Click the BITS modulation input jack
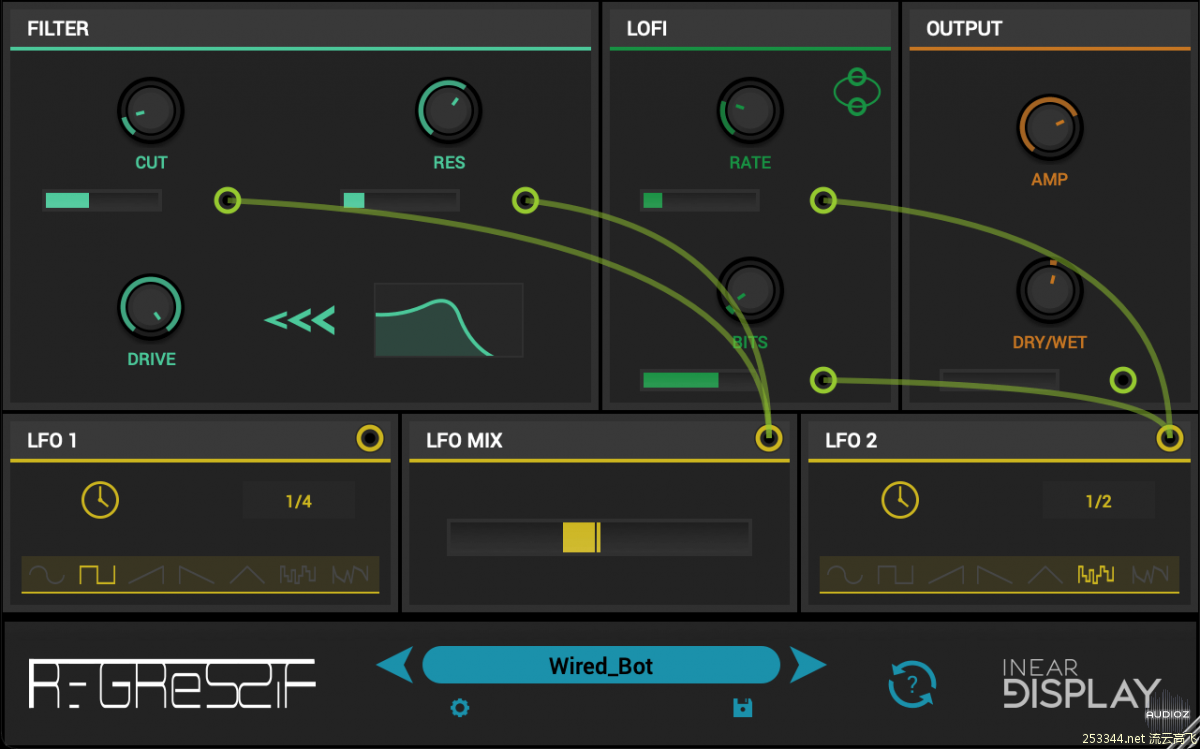 point(823,380)
